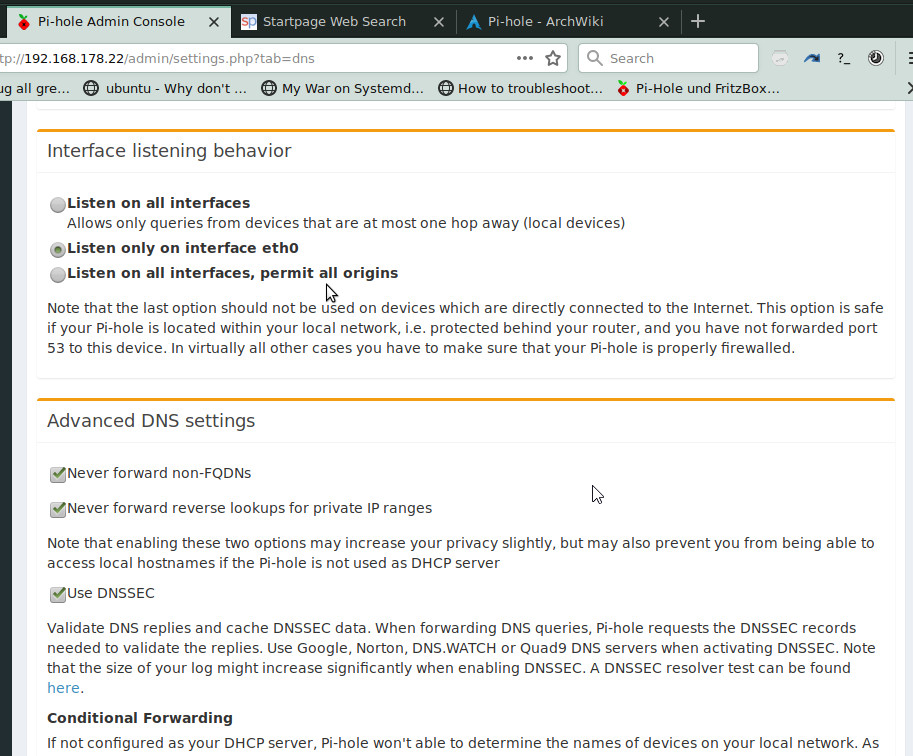Open a new browser tab
The height and width of the screenshot is (756, 913).
click(x=698, y=22)
